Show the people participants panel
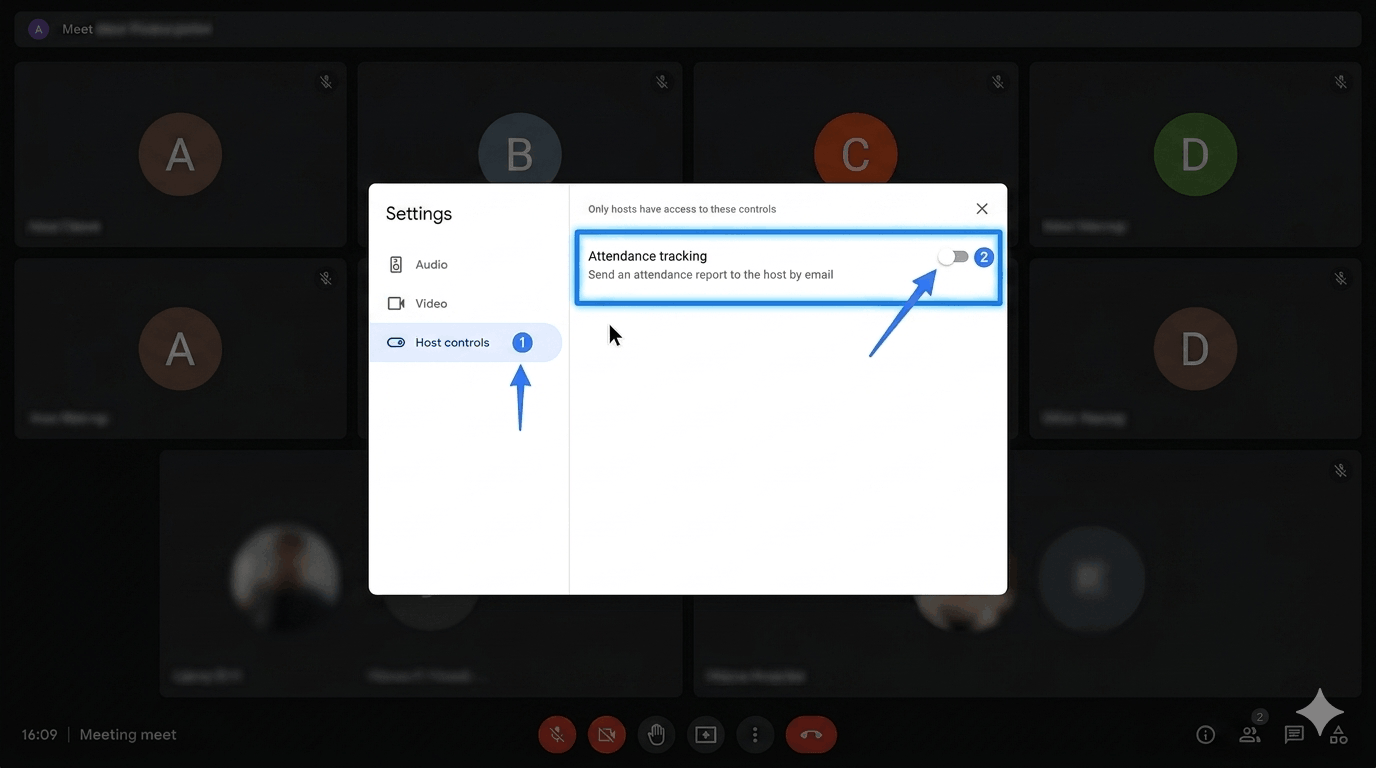The height and width of the screenshot is (768, 1376). [x=1250, y=735]
